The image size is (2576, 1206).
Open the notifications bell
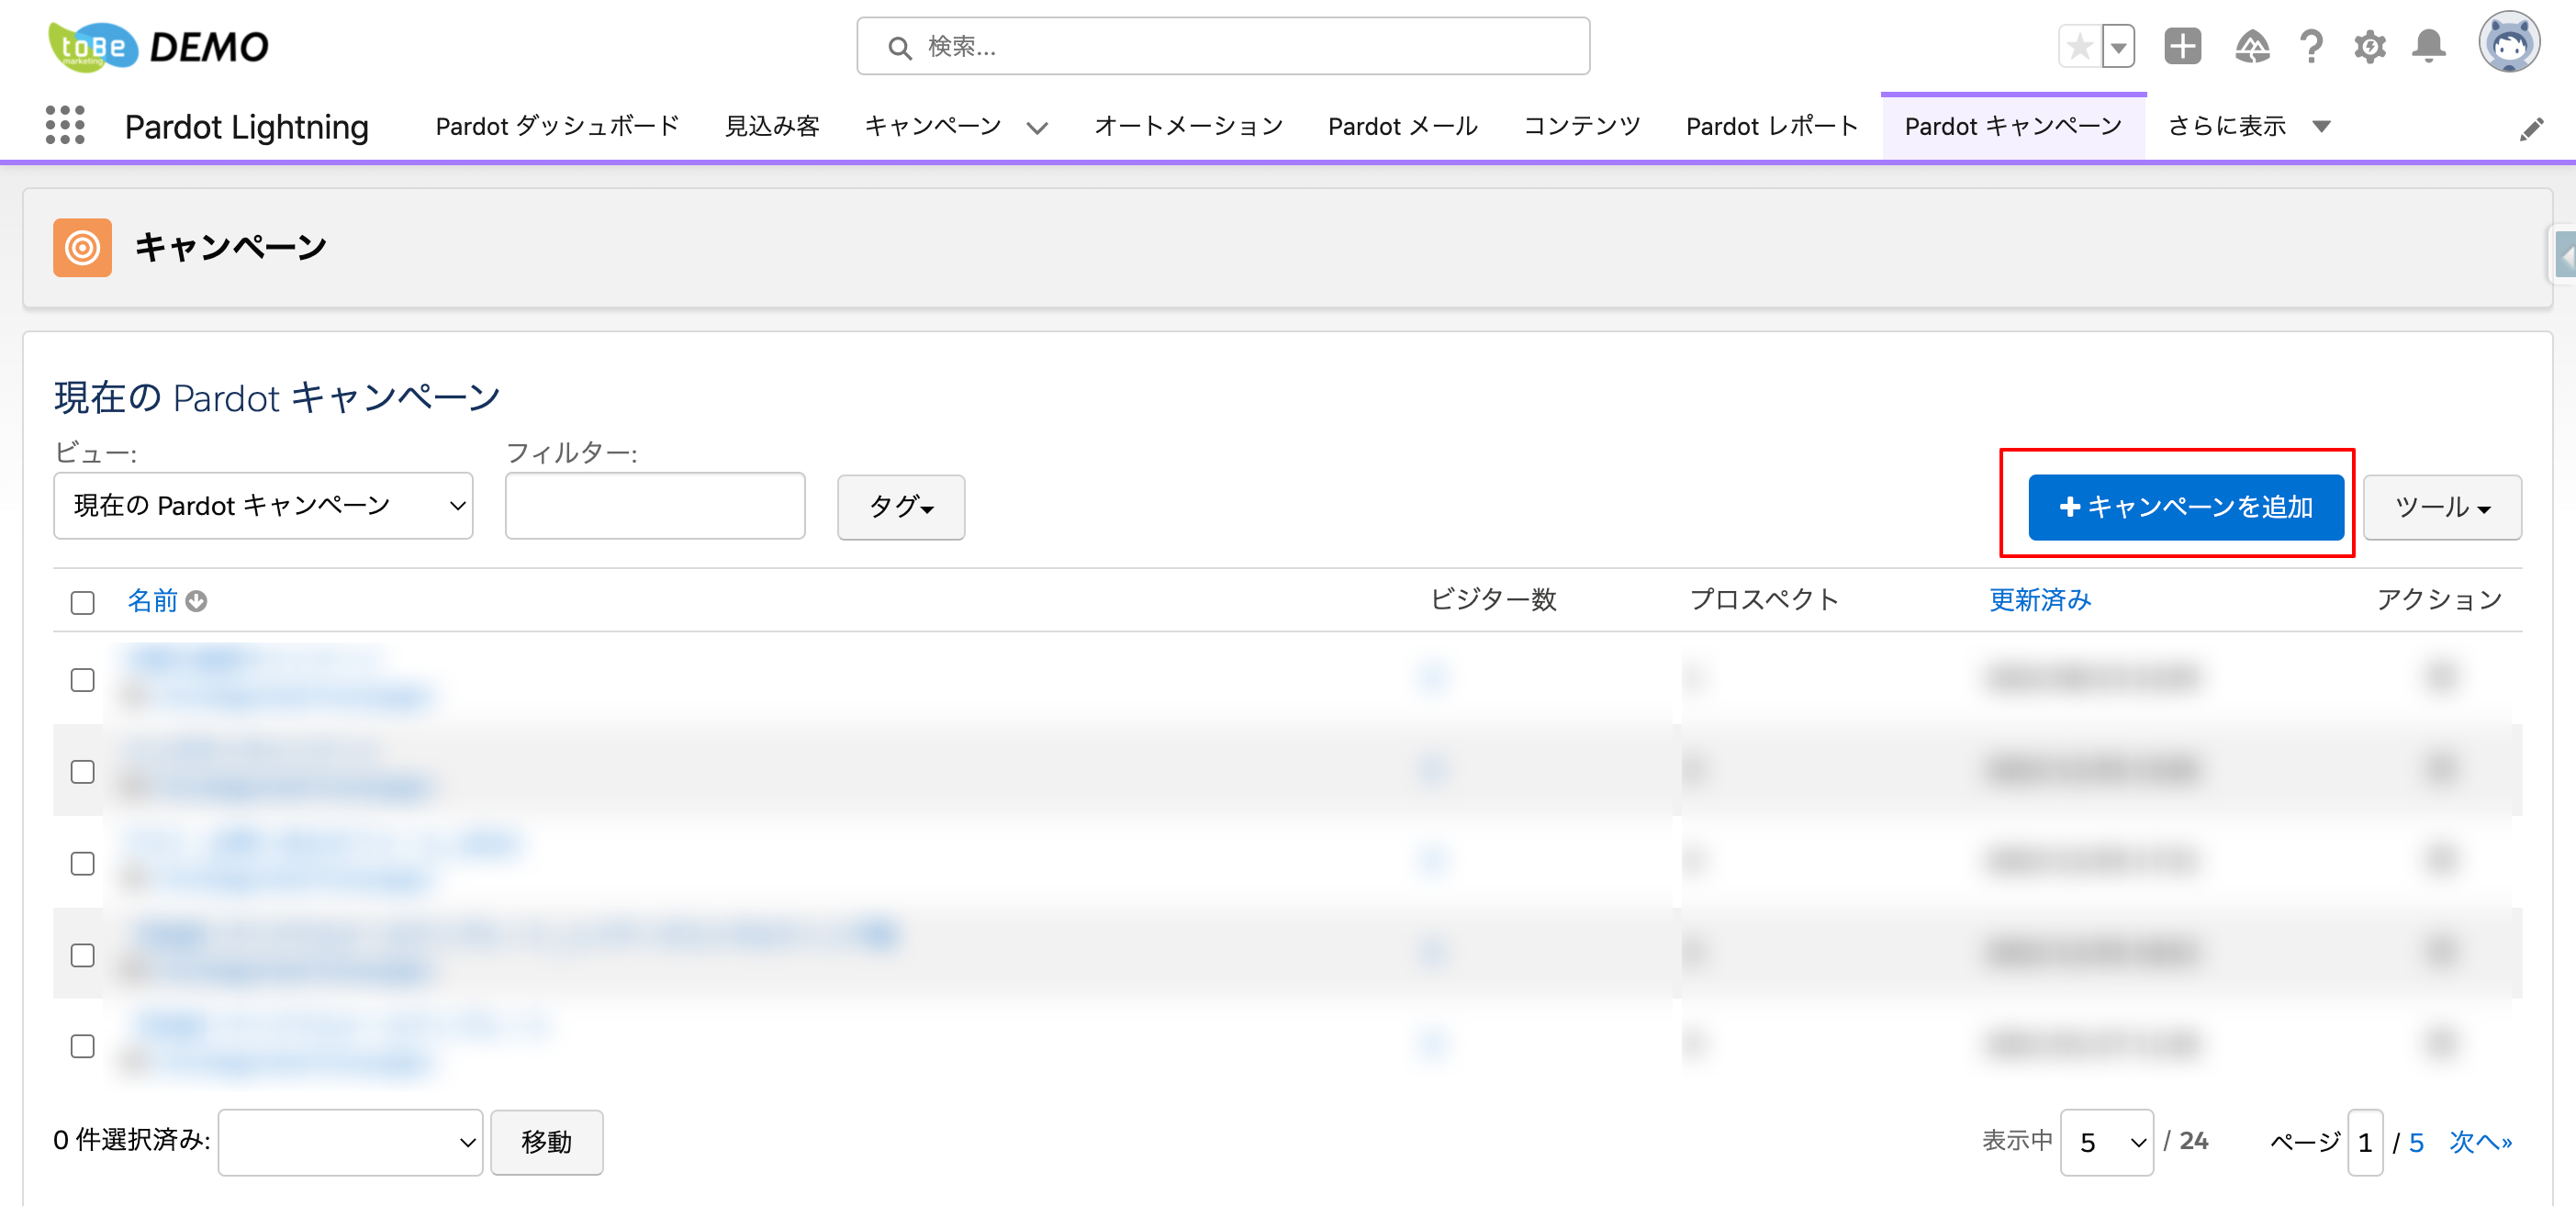pyautogui.click(x=2428, y=46)
